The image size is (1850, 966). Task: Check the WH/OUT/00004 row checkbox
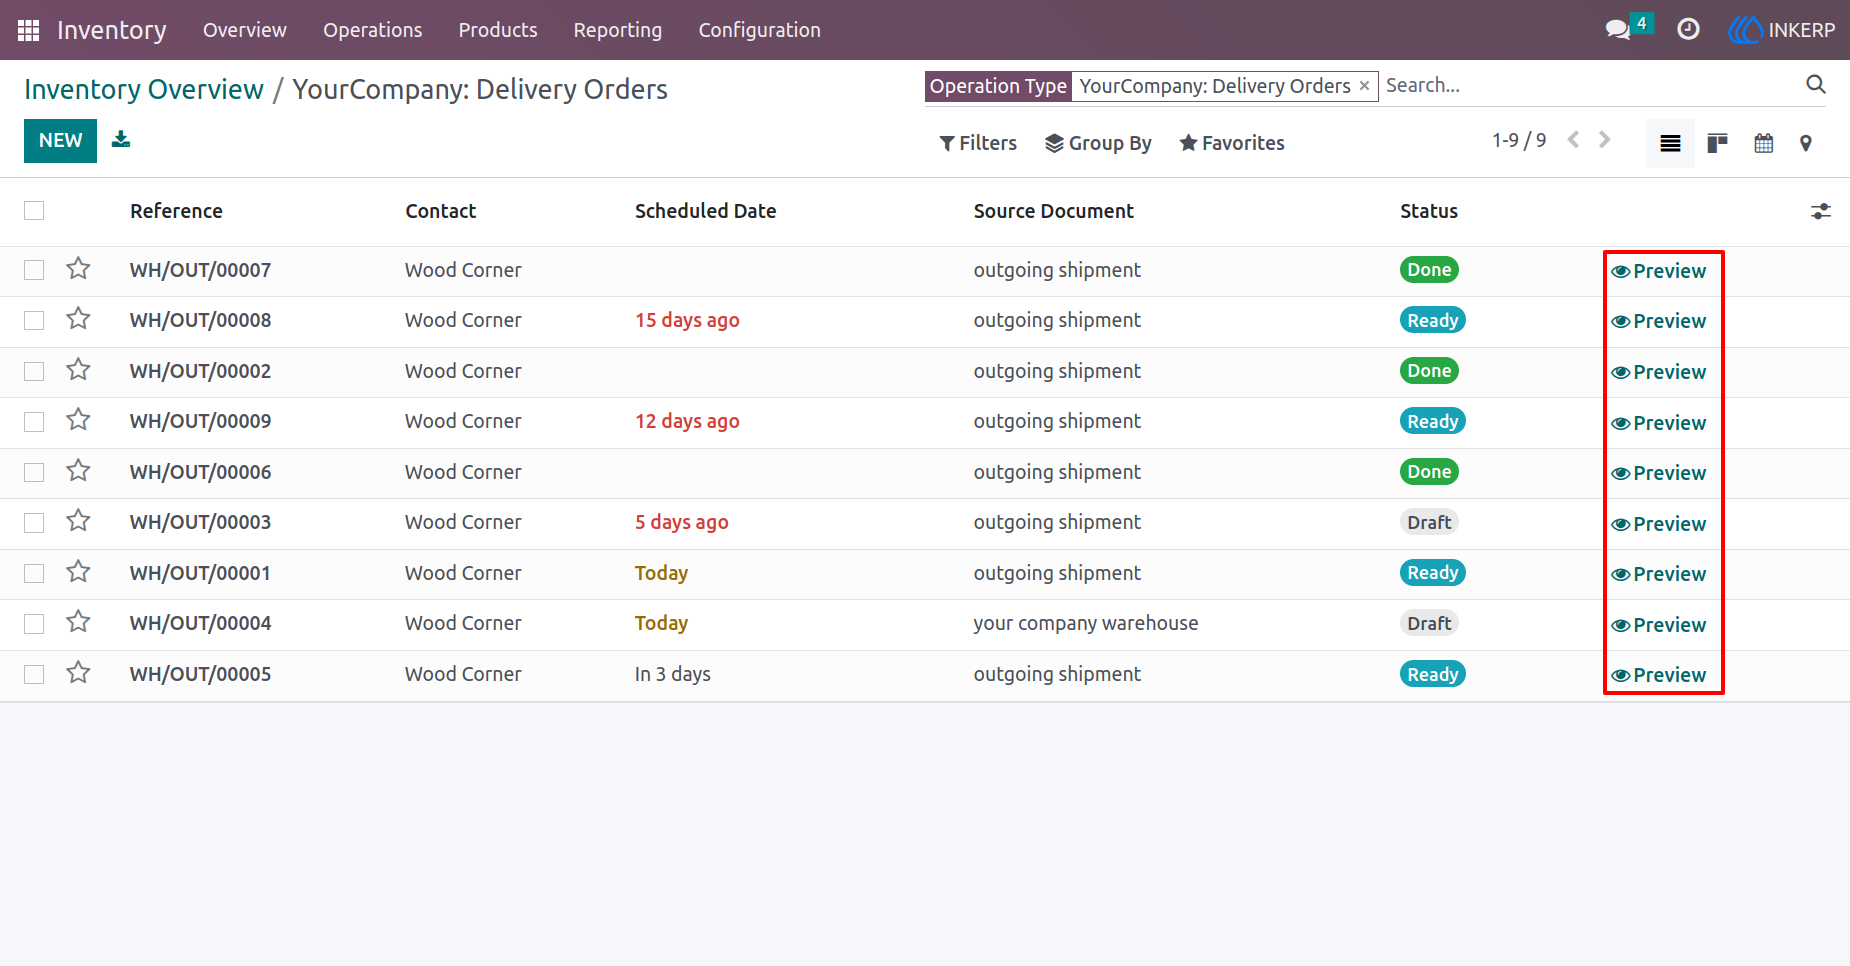point(34,623)
